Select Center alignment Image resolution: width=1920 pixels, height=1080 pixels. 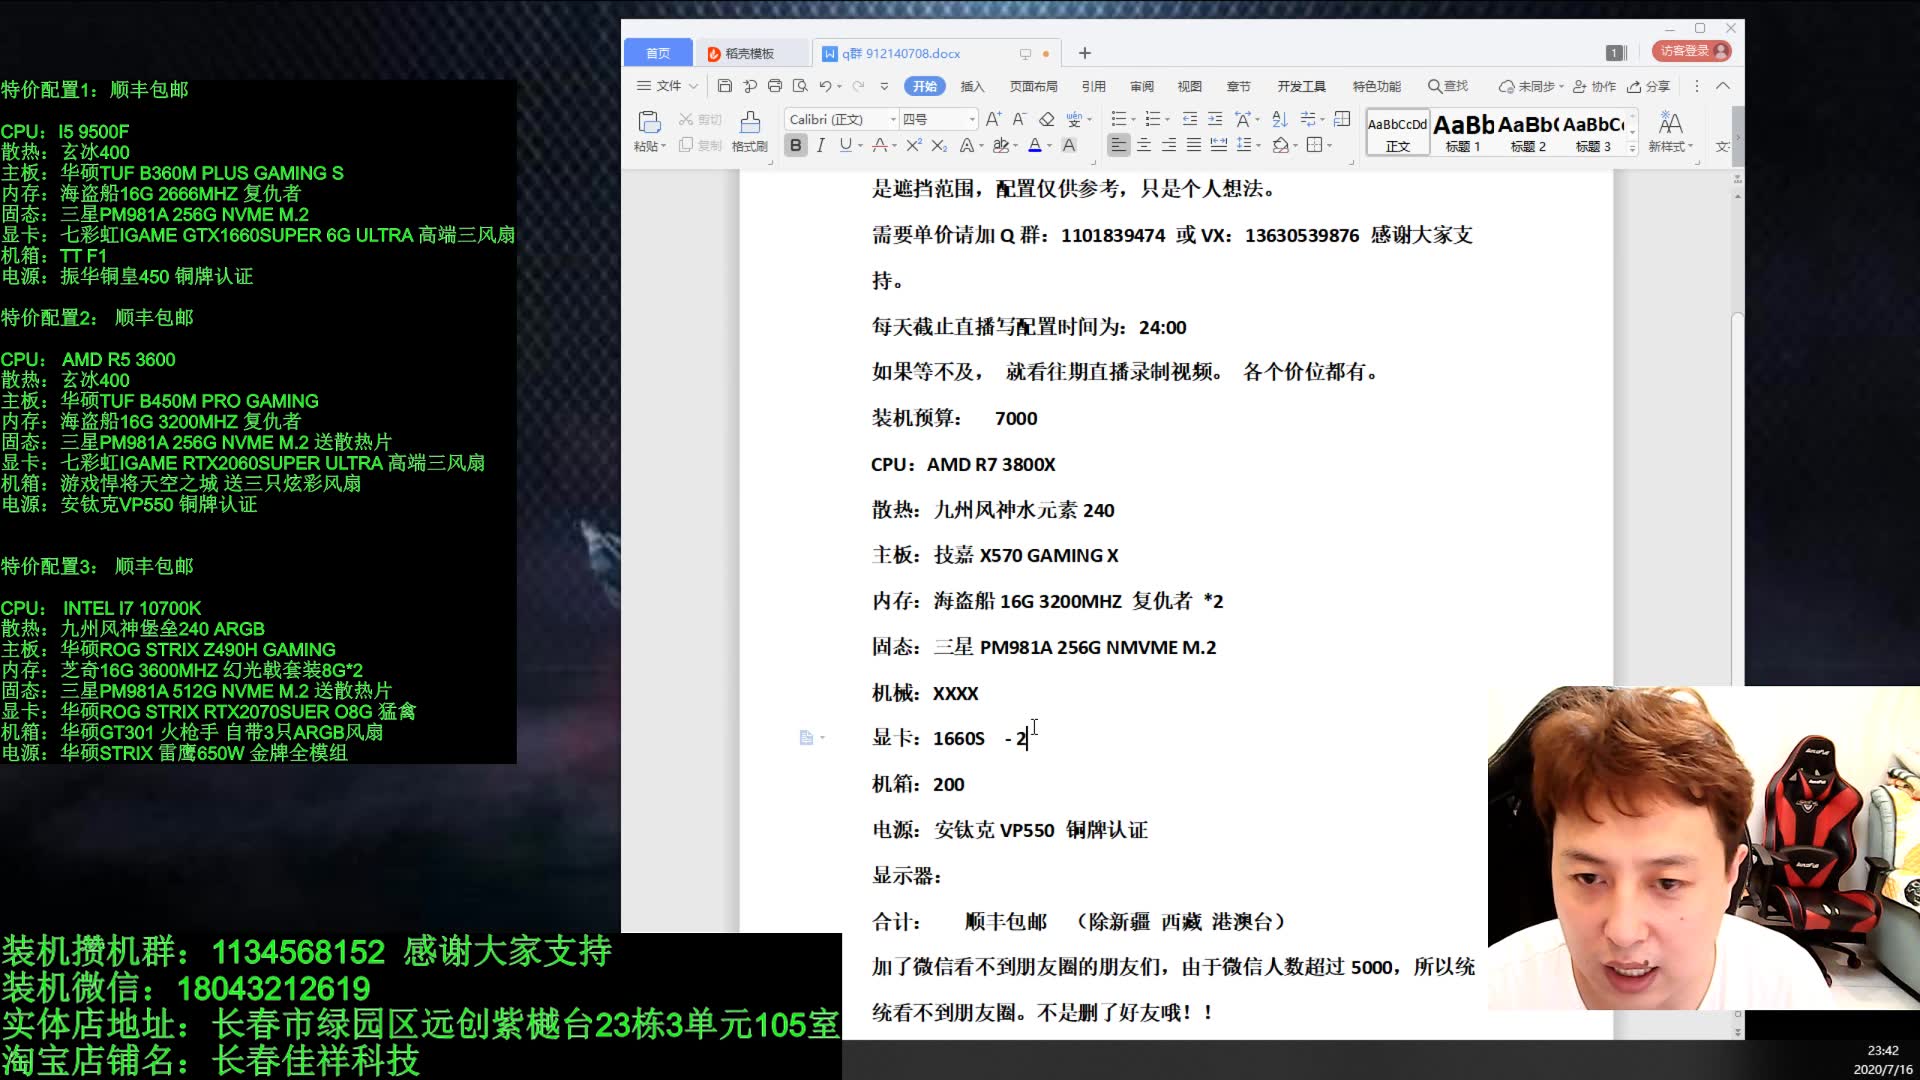click(1144, 145)
